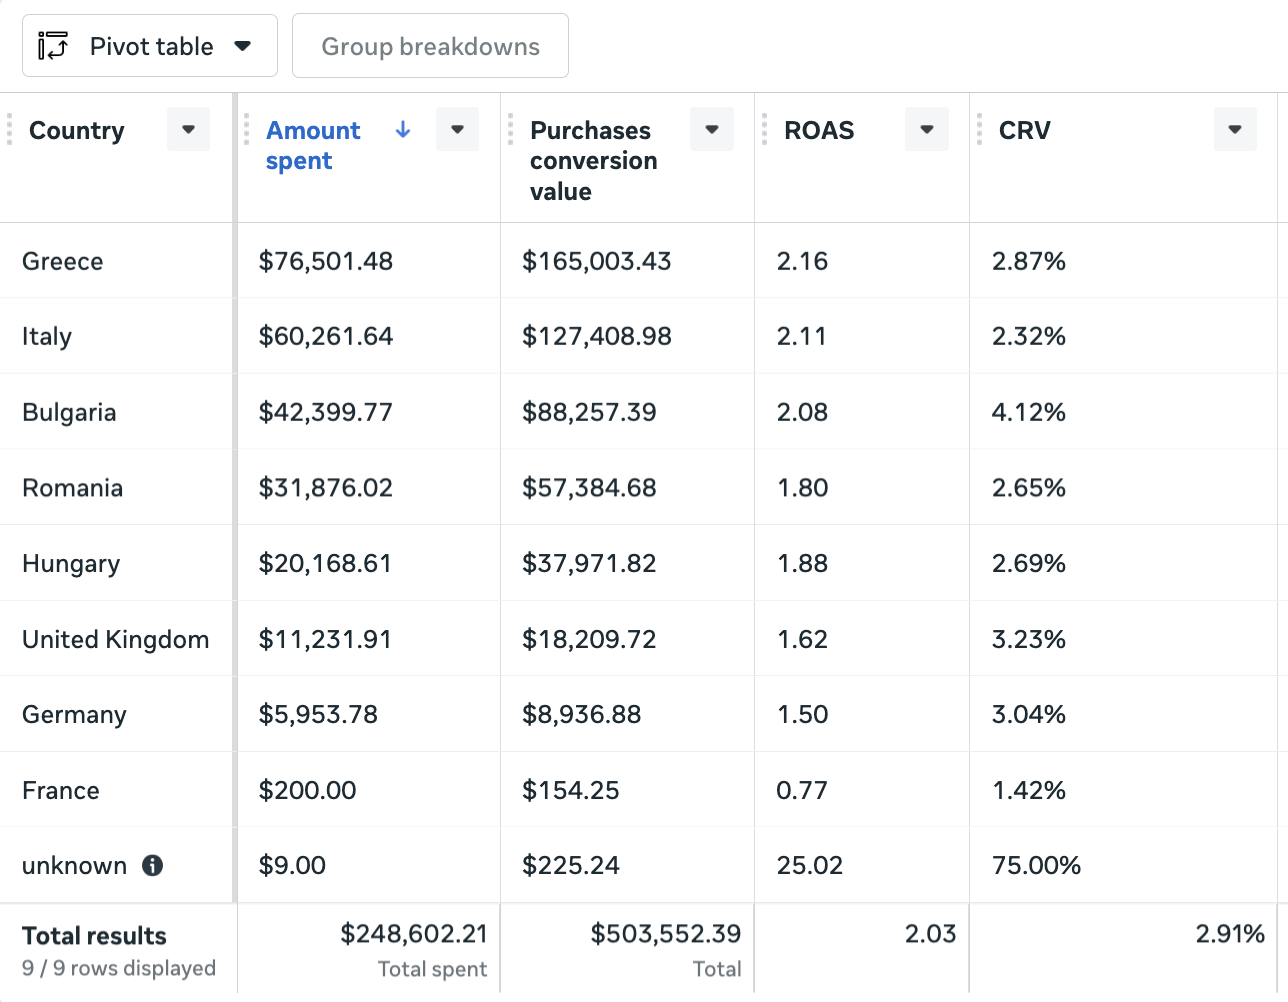Viewport: 1288px width, 1002px height.
Task: Click total ROAS value 2.03
Action: [931, 934]
